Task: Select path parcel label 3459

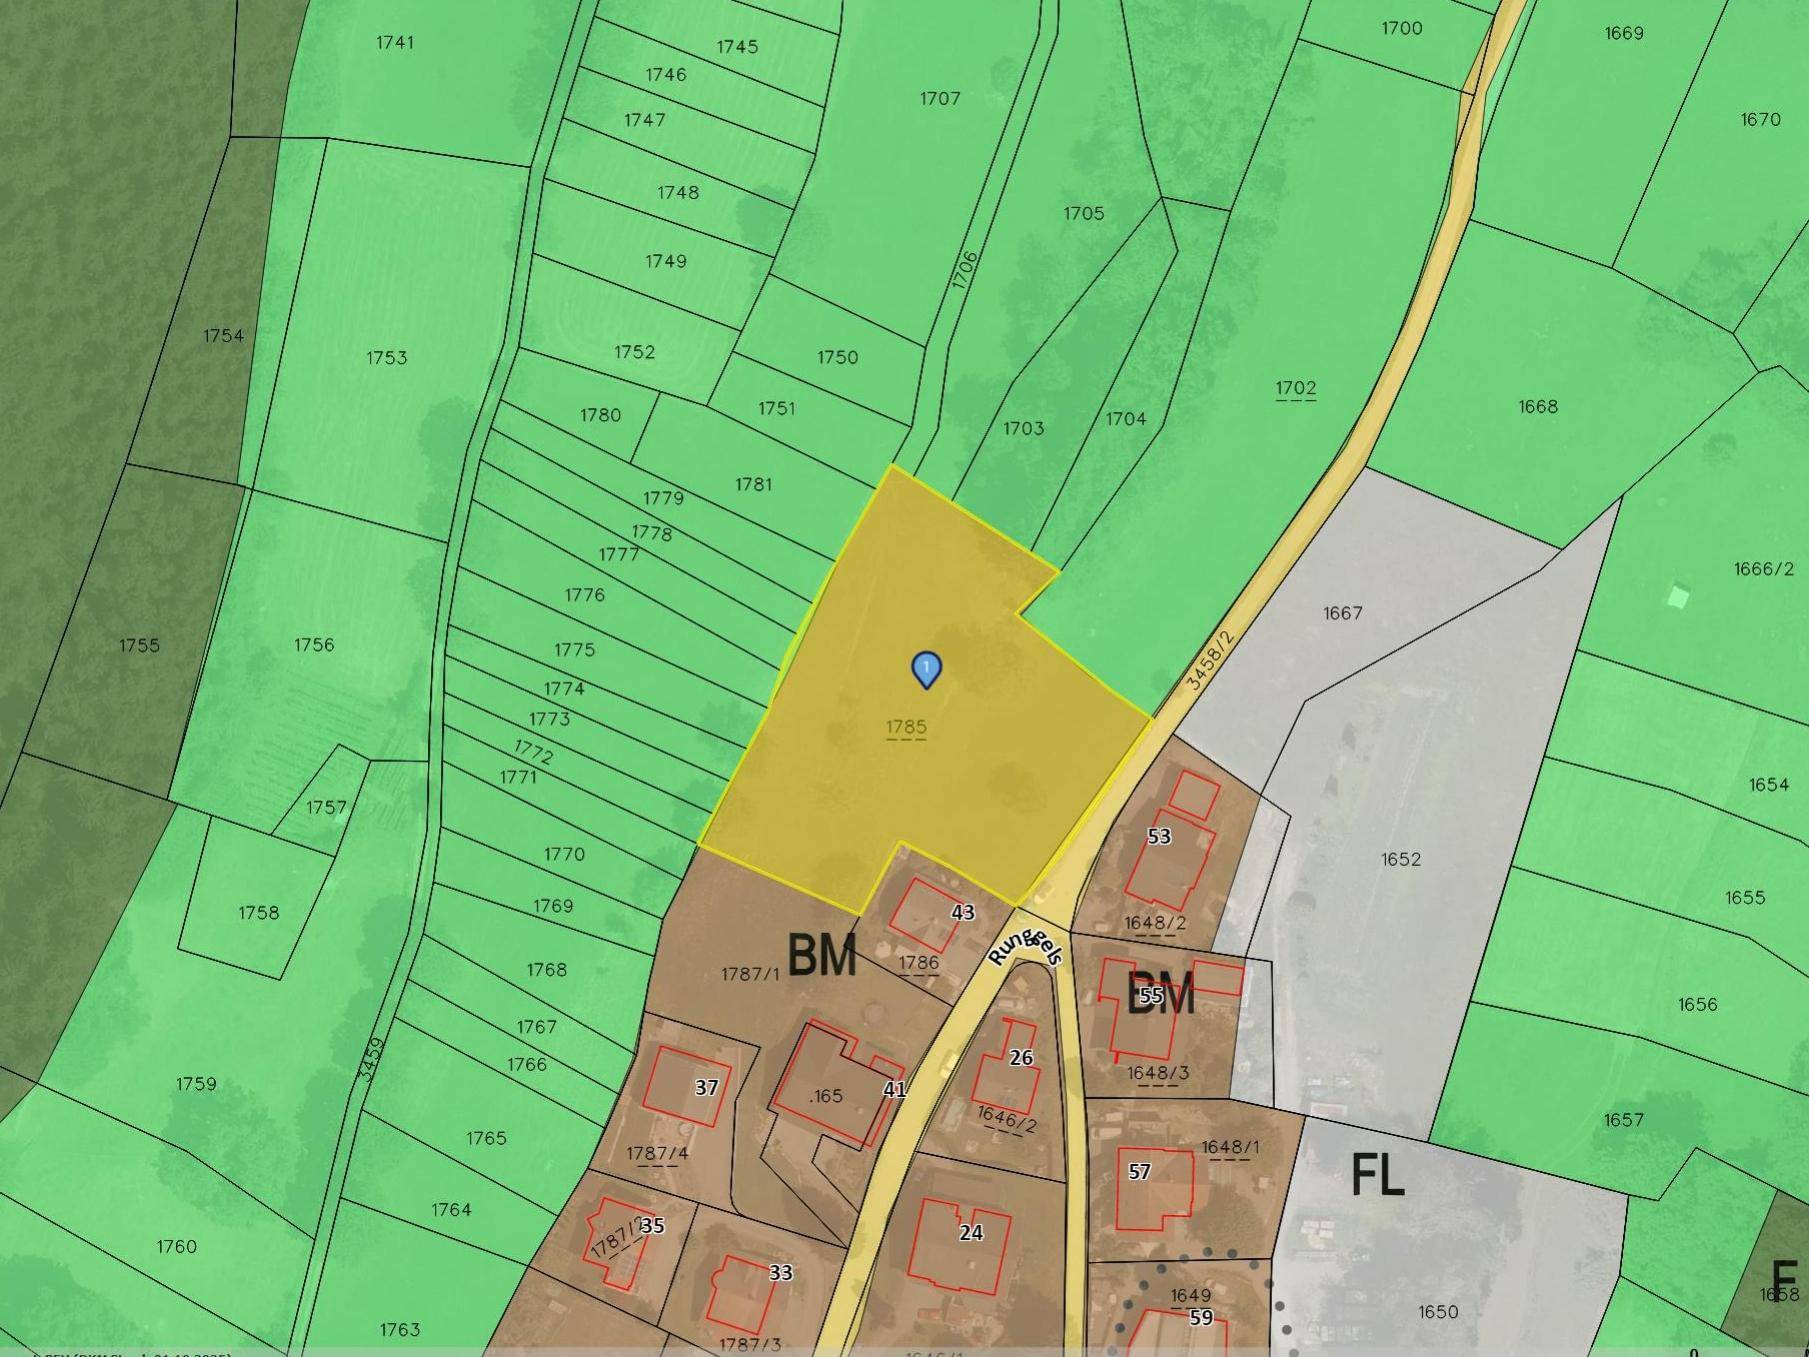Action: (371, 1059)
